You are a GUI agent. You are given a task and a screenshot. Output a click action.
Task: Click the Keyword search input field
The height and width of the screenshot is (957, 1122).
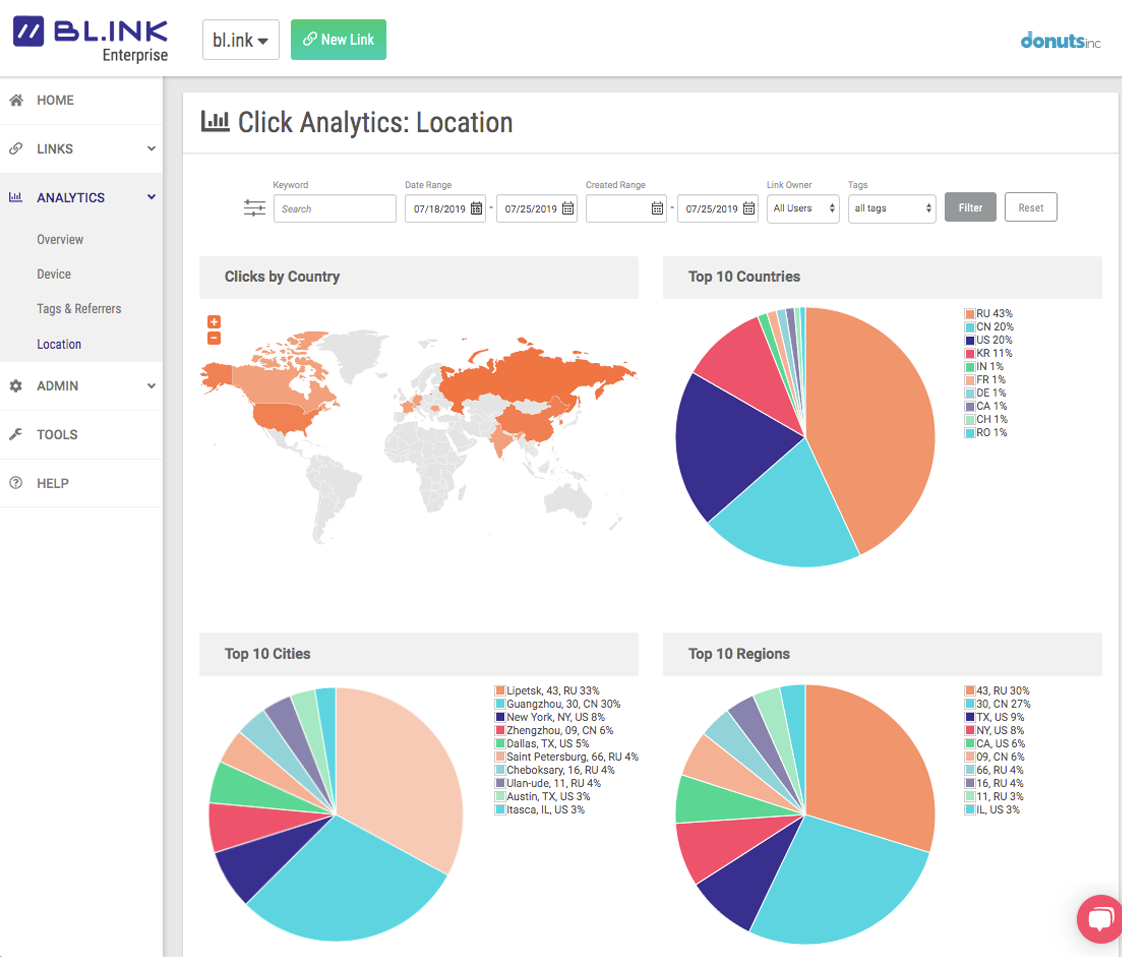[335, 209]
